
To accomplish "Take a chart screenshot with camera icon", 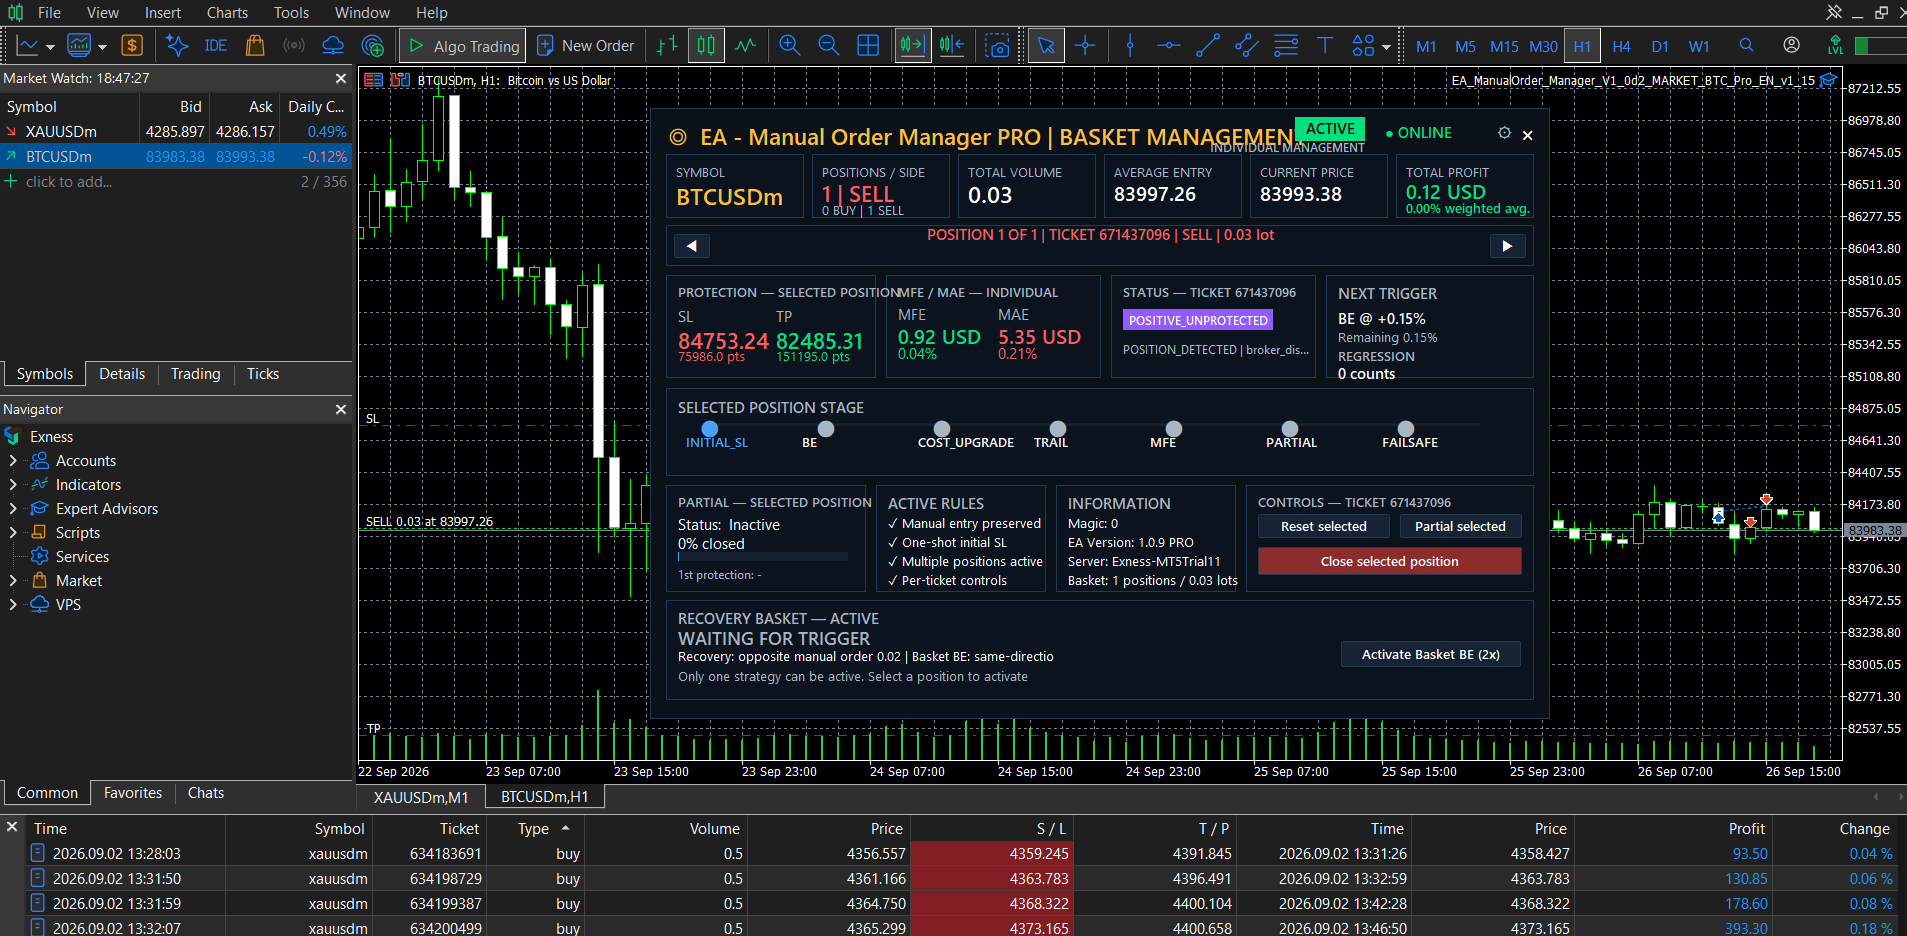I will coord(997,46).
